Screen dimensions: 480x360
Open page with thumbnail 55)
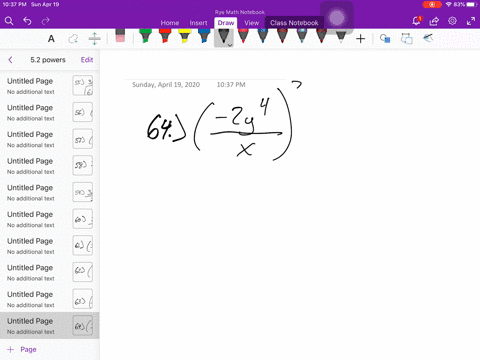click(49, 86)
